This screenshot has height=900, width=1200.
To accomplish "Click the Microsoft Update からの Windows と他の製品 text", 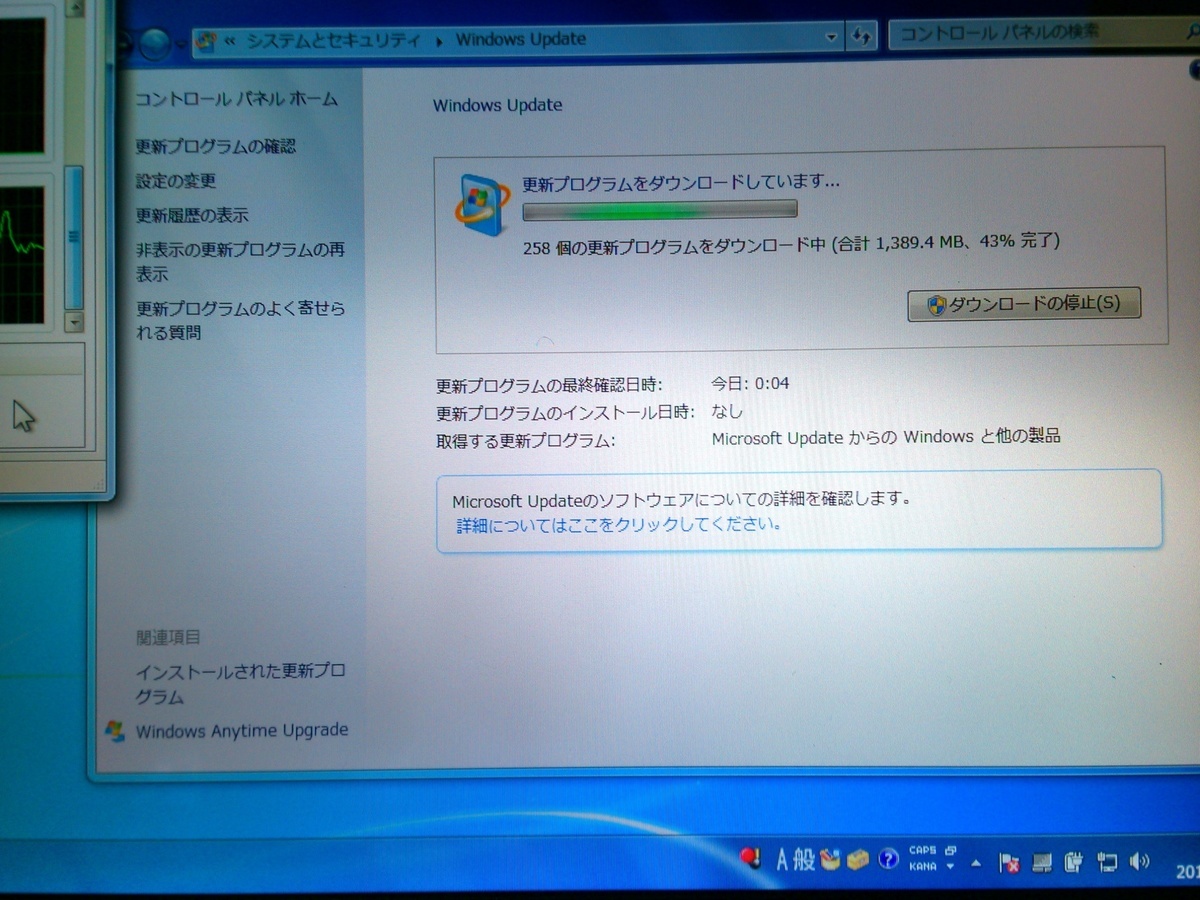I will (885, 437).
